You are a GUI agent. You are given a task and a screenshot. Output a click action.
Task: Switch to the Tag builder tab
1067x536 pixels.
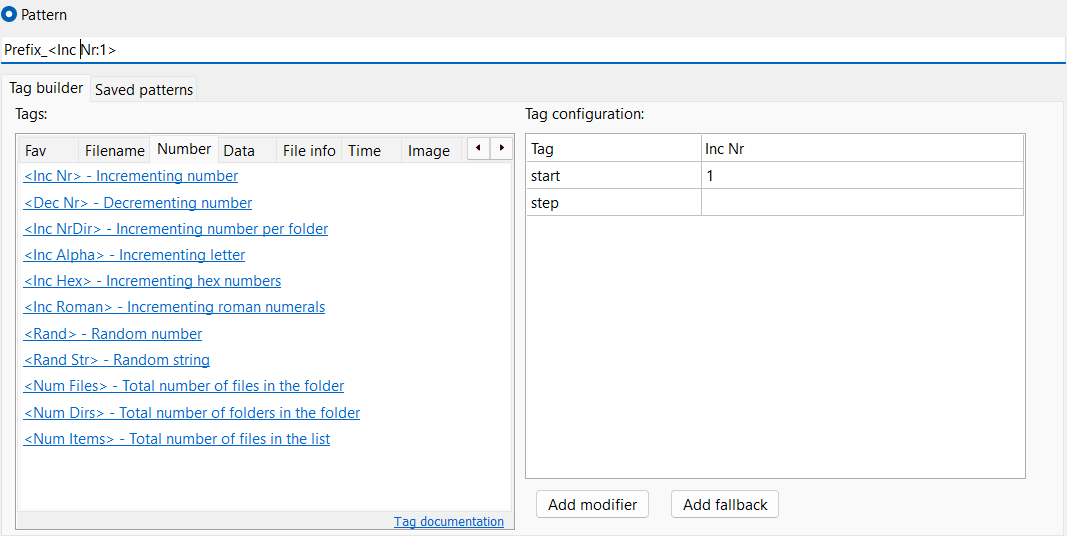46,88
